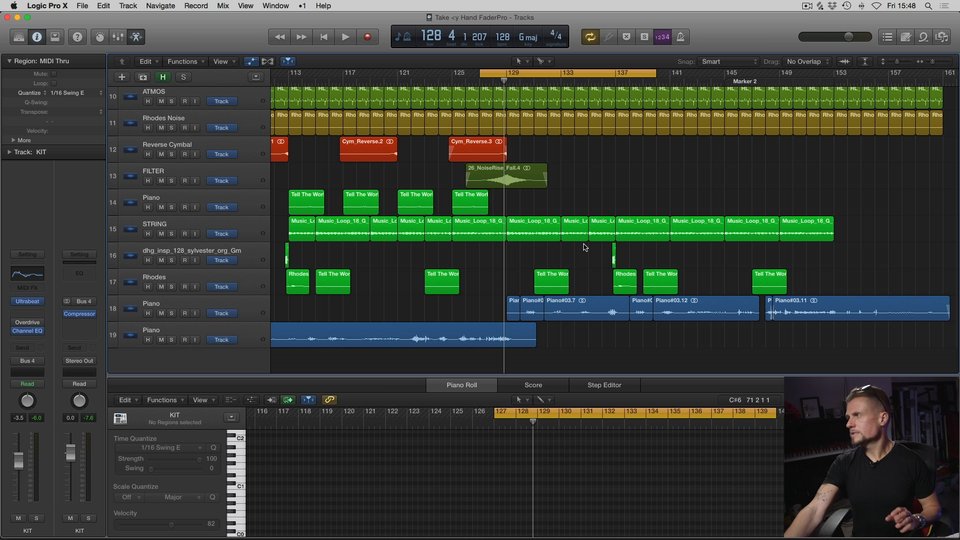This screenshot has width=960, height=540.
Task: Record-enable the STRING track
Action: click(184, 233)
